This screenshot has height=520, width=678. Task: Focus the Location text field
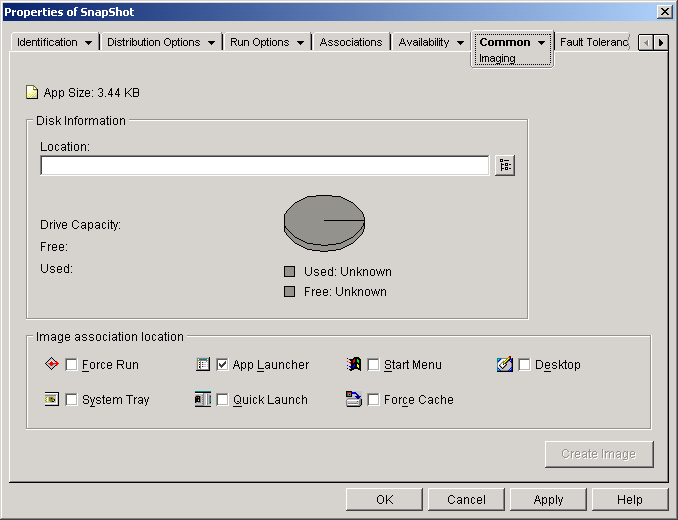[x=265, y=166]
